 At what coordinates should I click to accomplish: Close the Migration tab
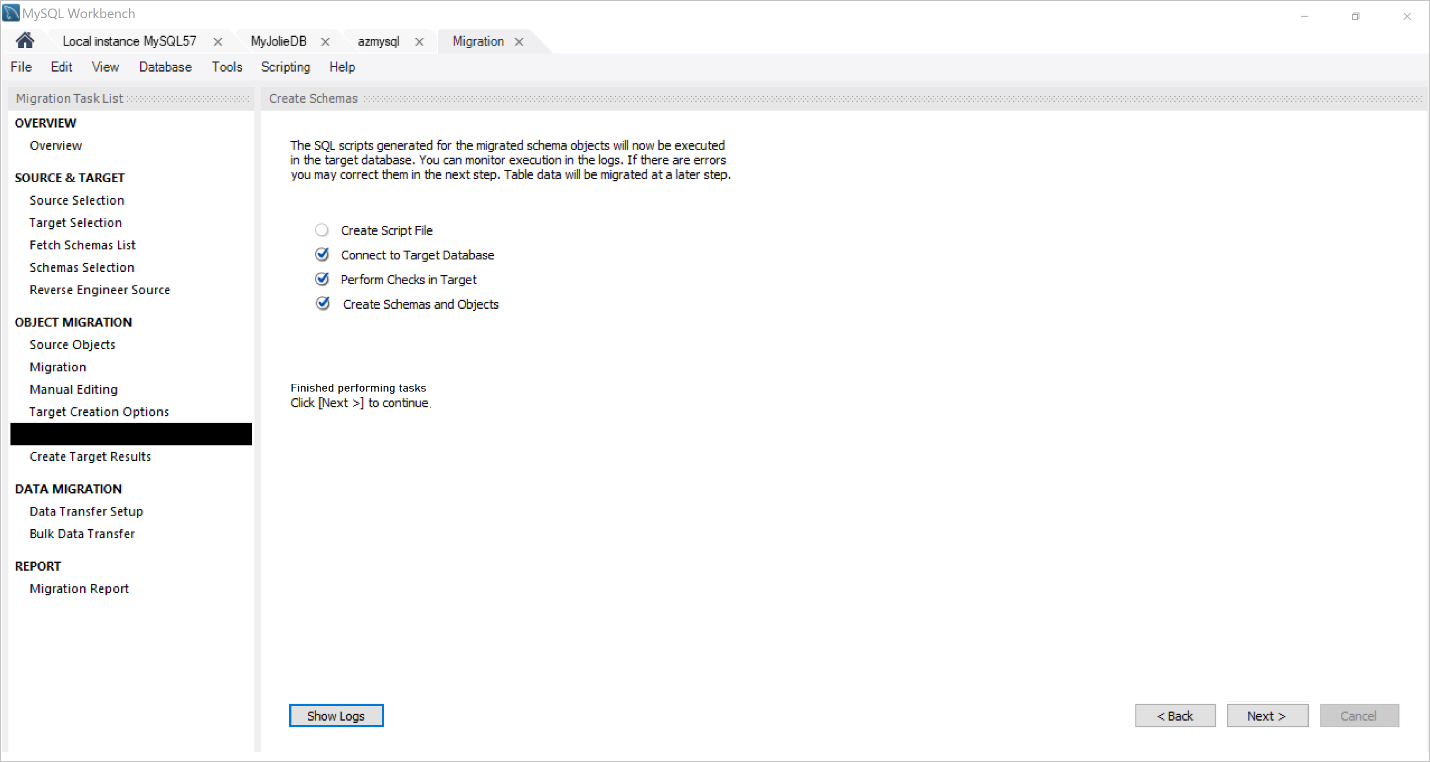pyautogui.click(x=519, y=42)
